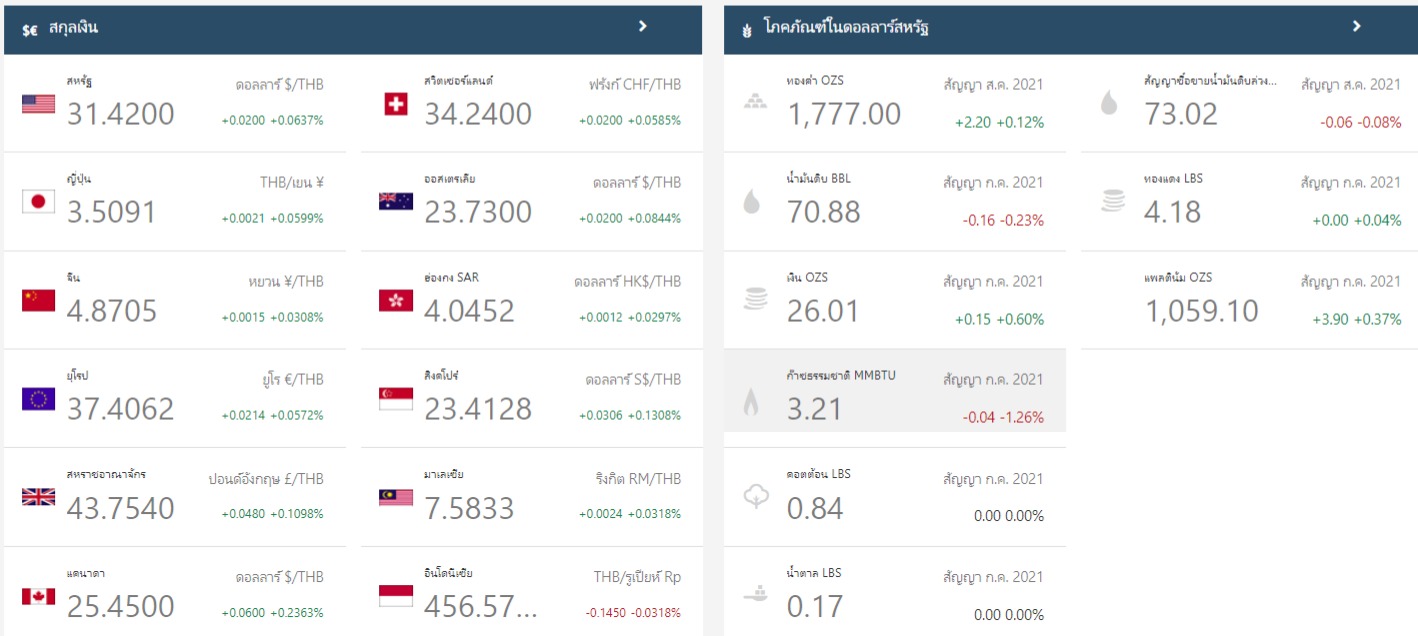Image resolution: width=1418 pixels, height=636 pixels.
Task: Select the yuan rate 4.8705
Action: pyautogui.click(x=112, y=310)
